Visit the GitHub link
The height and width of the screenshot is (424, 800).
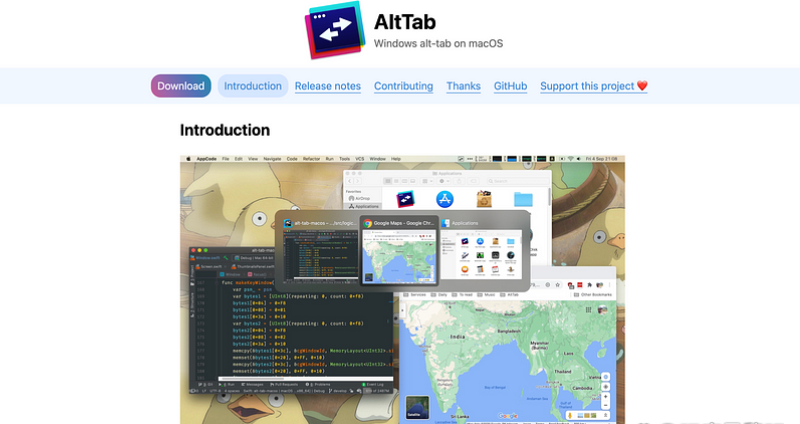click(x=510, y=86)
